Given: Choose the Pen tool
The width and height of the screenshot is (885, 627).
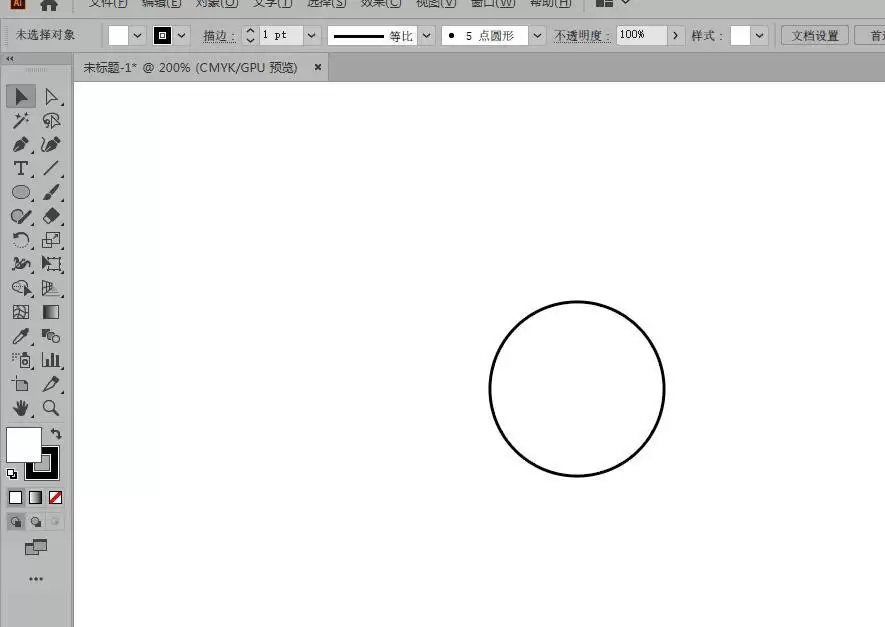Looking at the screenshot, I should [21, 144].
